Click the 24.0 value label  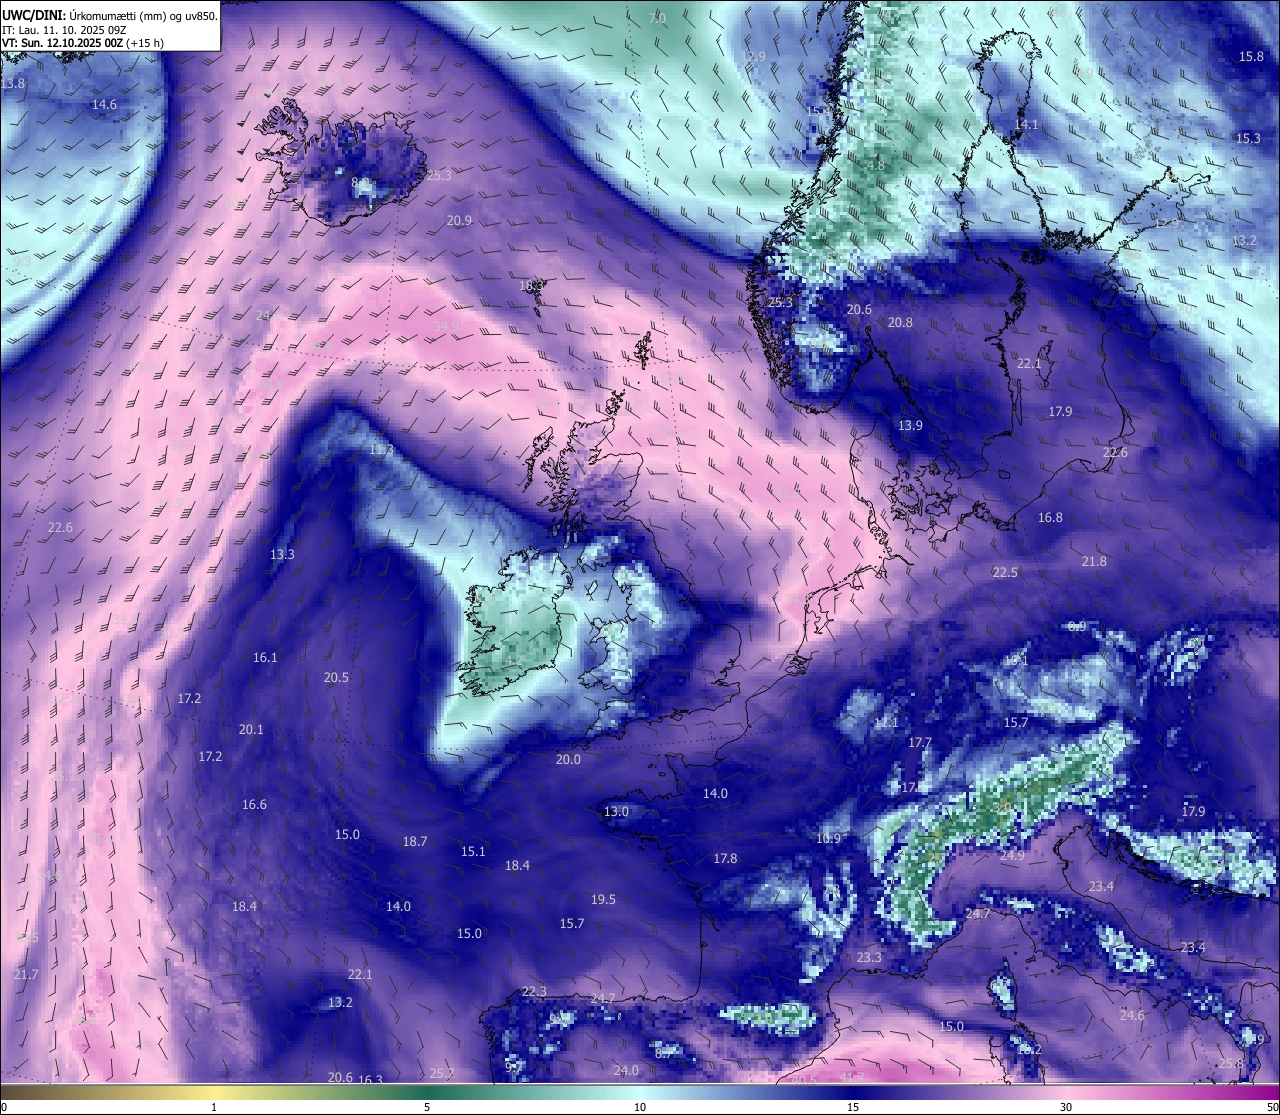(626, 1071)
